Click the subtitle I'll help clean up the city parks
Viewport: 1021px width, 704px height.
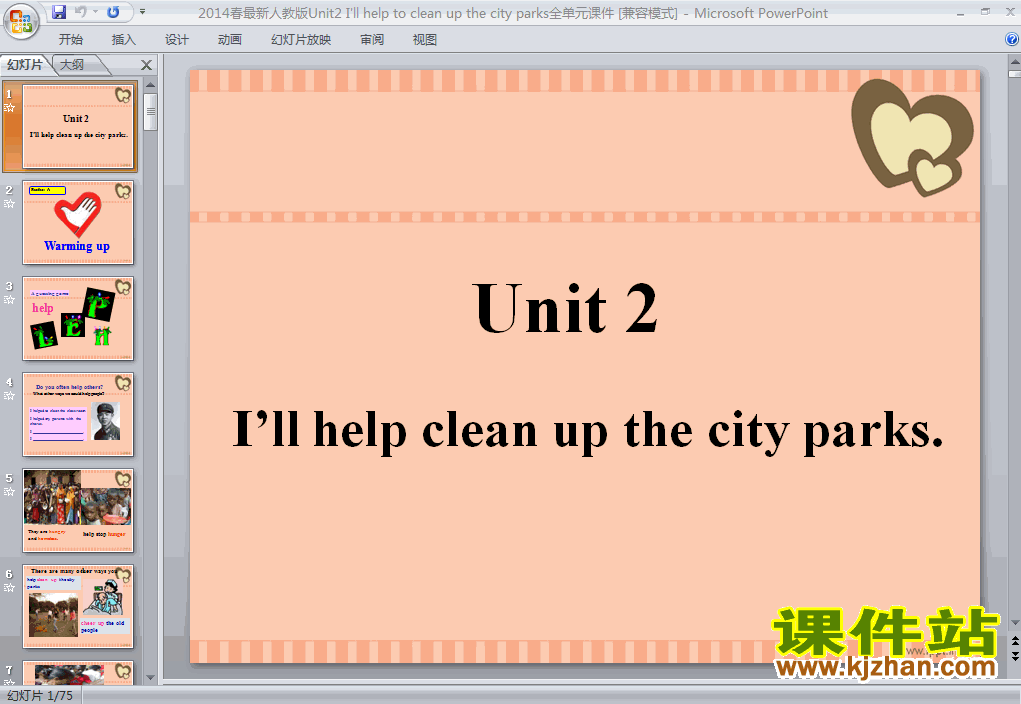(x=587, y=430)
